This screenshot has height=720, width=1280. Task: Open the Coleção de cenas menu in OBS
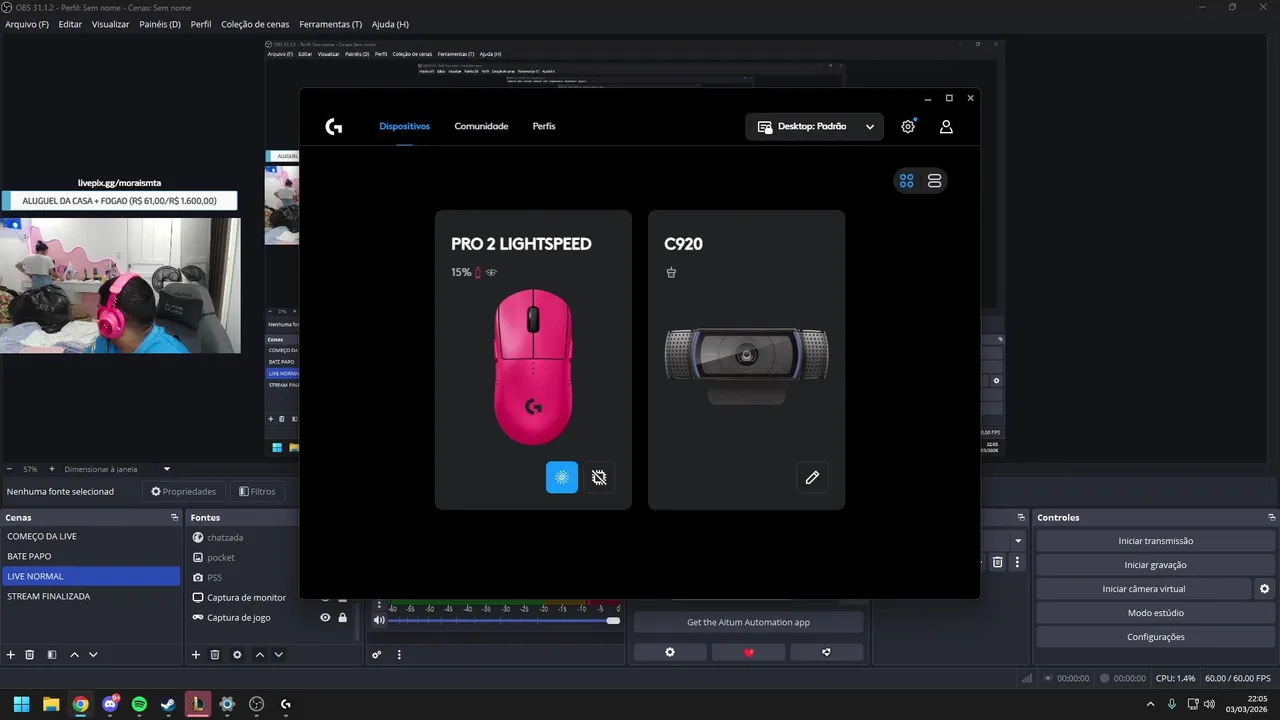tap(257, 24)
